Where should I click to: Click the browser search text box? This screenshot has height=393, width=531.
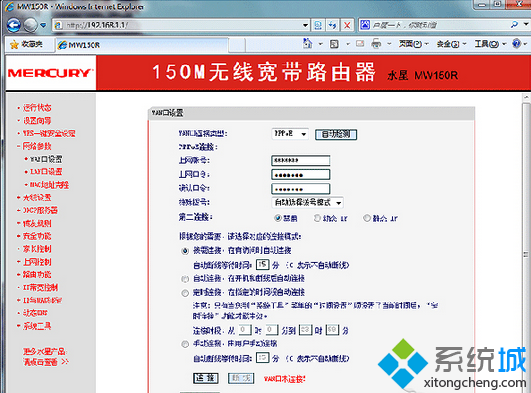pyautogui.click(x=439, y=25)
